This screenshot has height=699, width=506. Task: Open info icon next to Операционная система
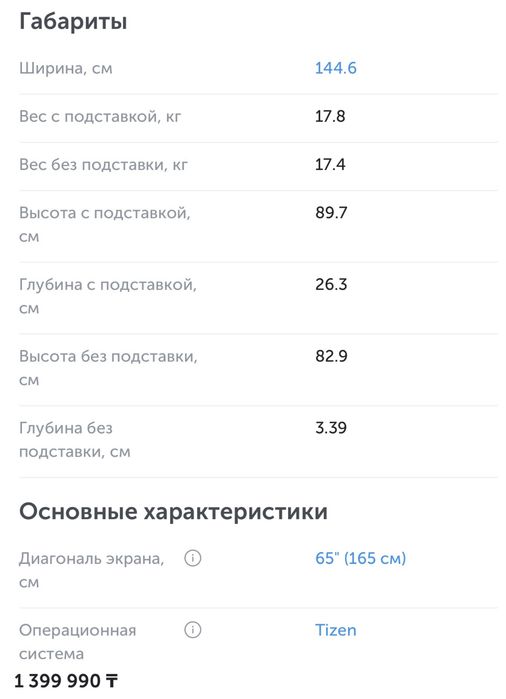pyautogui.click(x=193, y=629)
